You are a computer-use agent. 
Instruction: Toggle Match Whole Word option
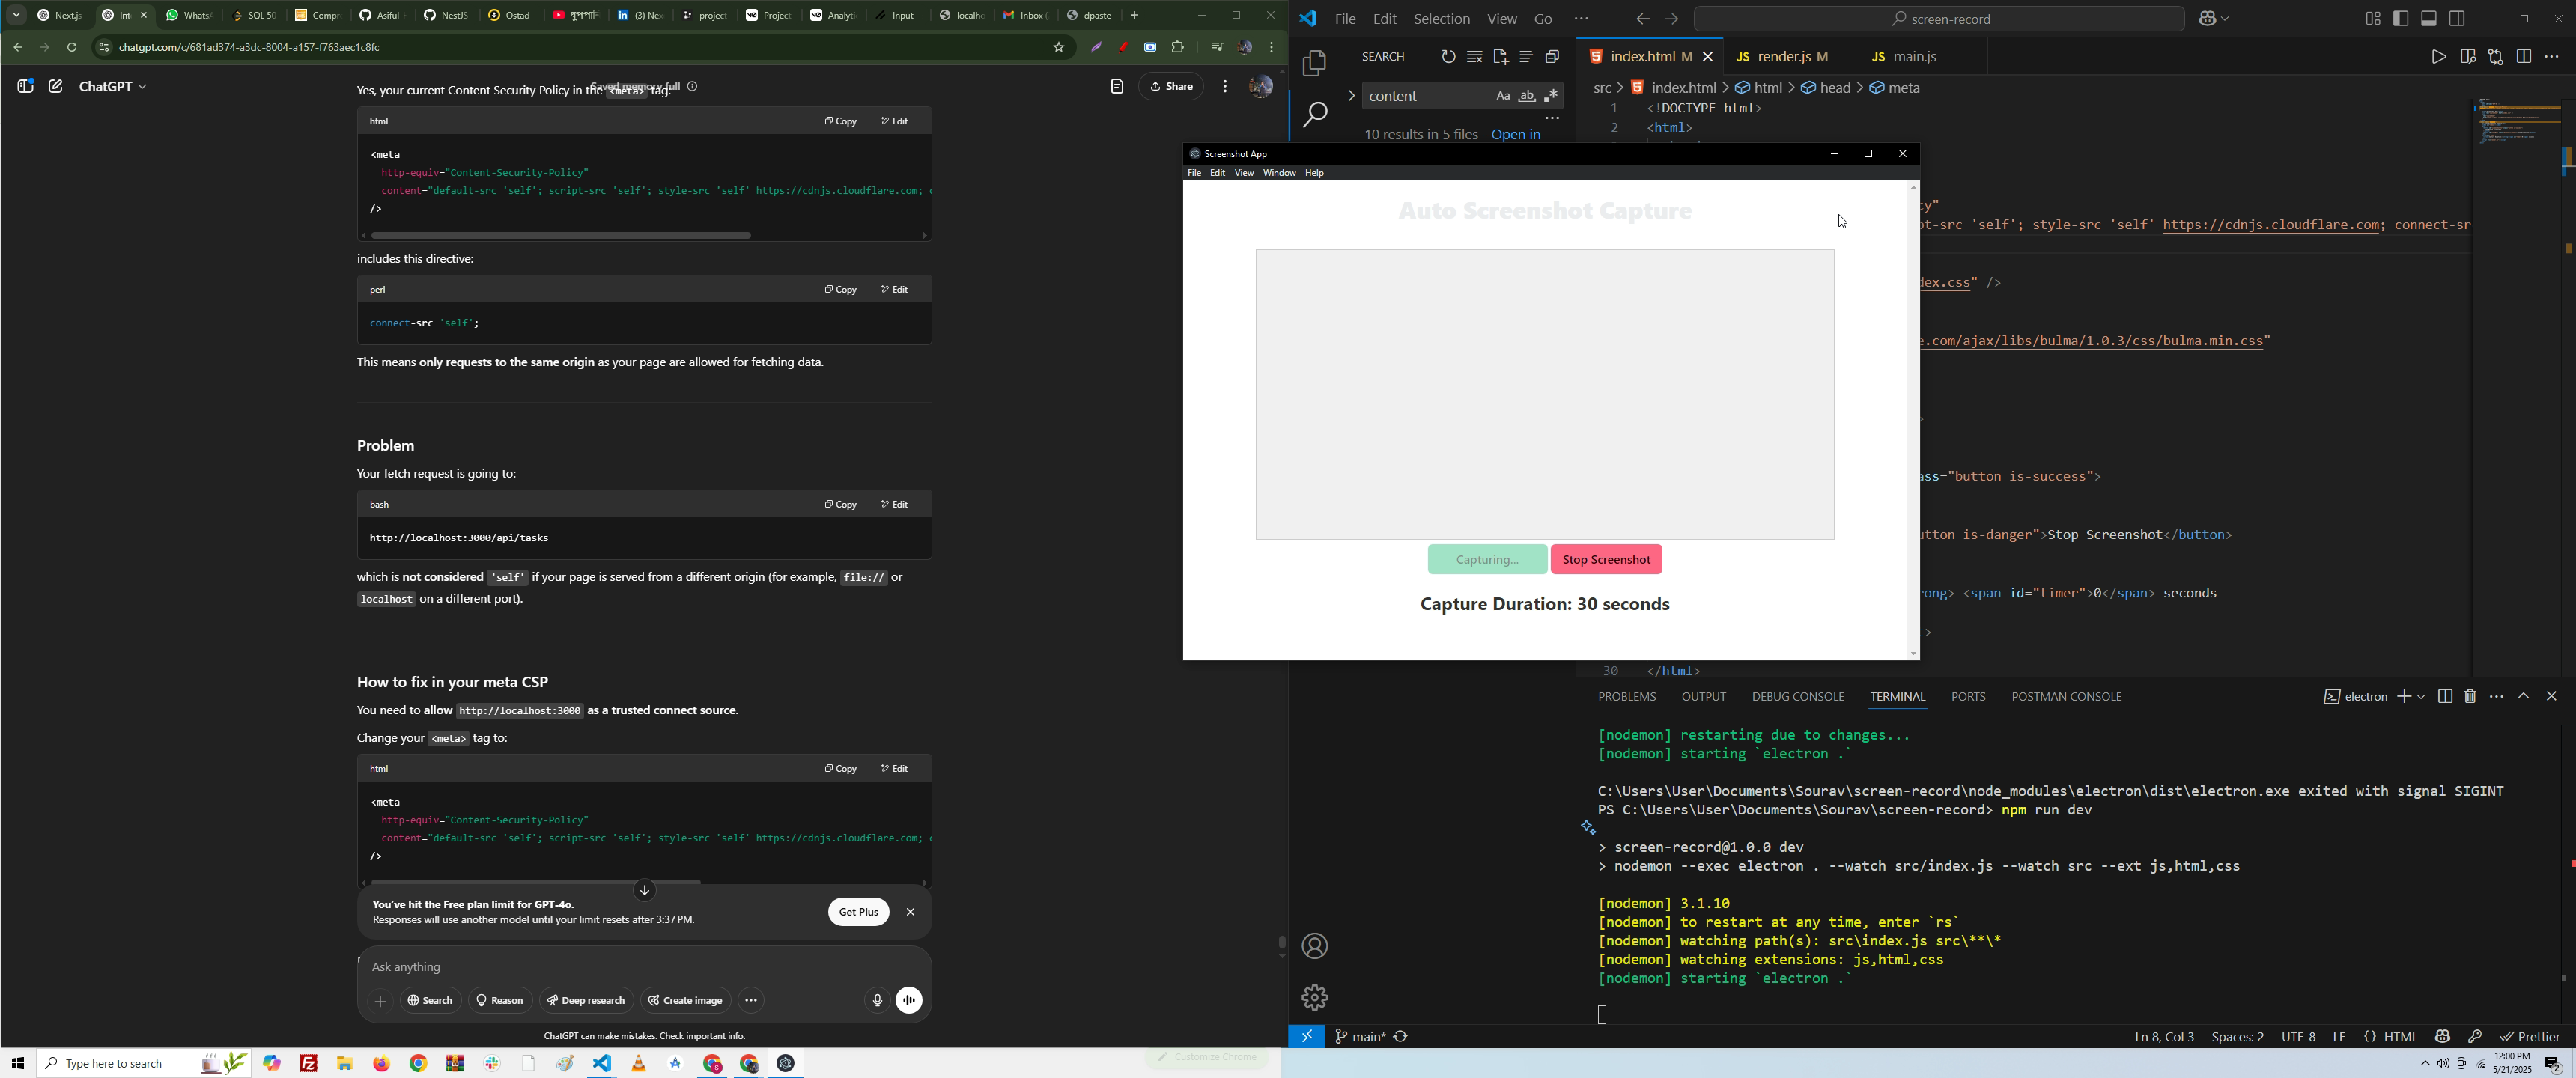(1527, 96)
